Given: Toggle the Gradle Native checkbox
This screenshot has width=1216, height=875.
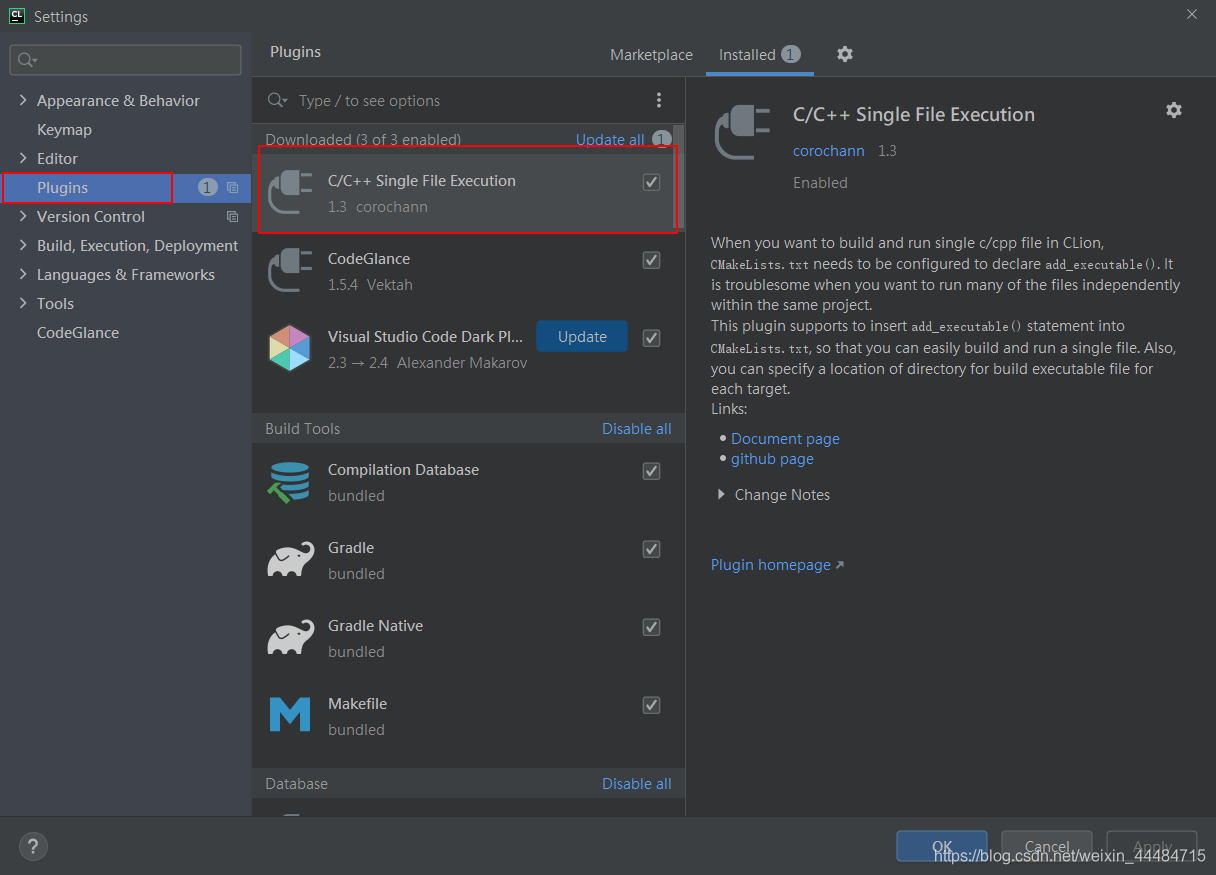Looking at the screenshot, I should coord(651,627).
